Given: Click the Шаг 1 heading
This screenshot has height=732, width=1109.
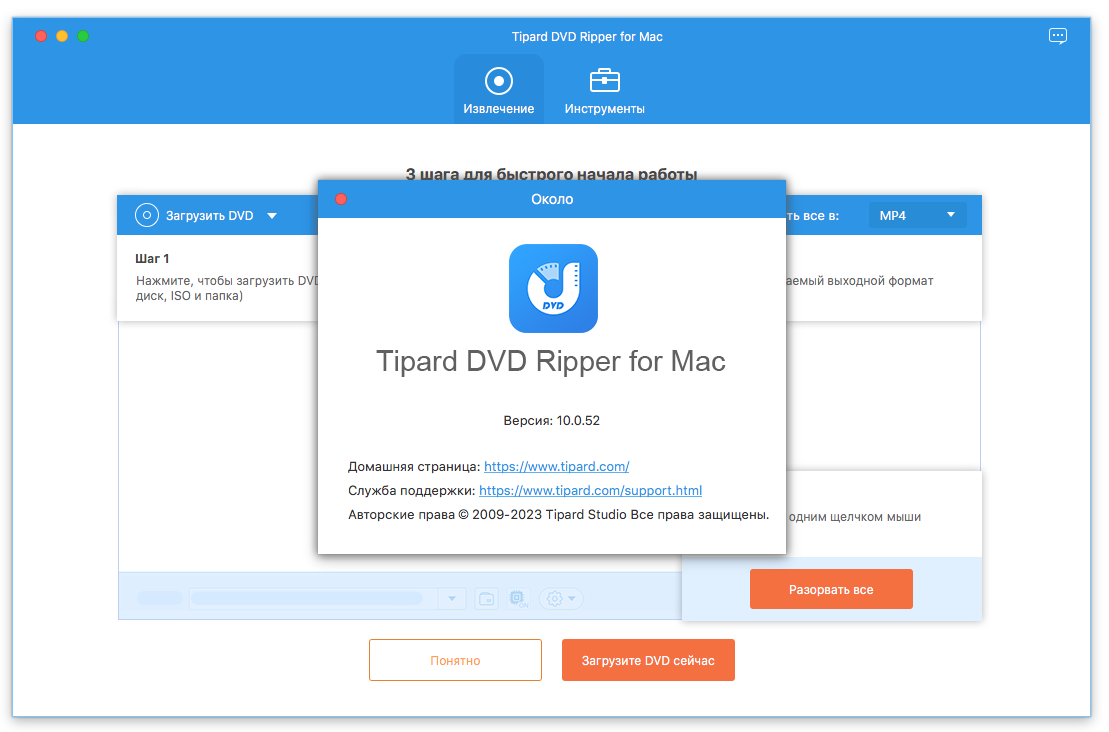Looking at the screenshot, I should pos(152,259).
